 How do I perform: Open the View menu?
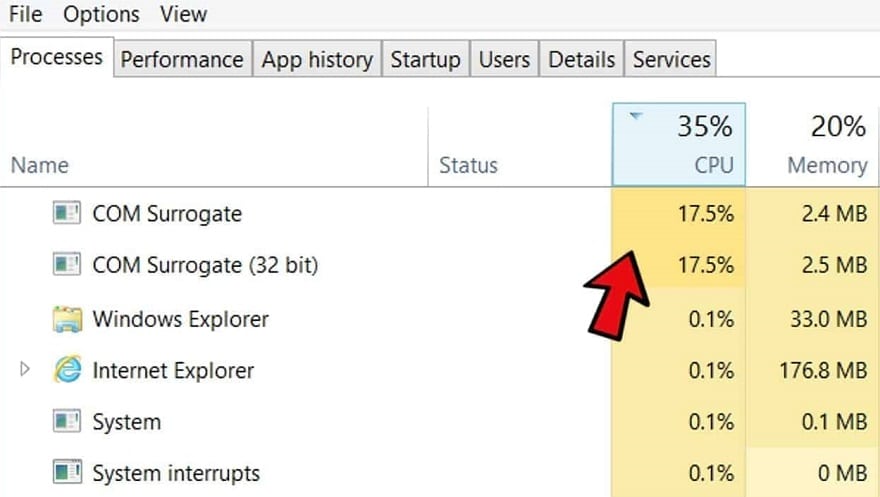[x=184, y=14]
